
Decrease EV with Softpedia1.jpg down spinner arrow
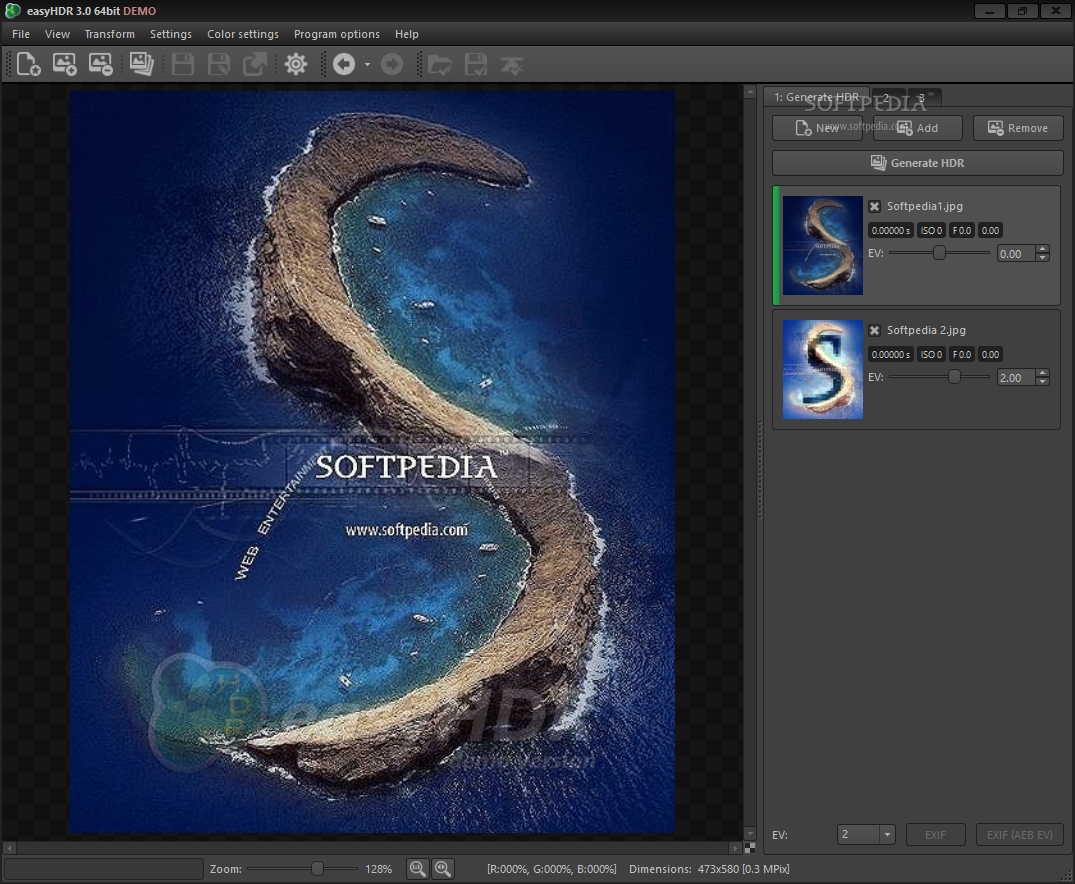[x=1042, y=258]
